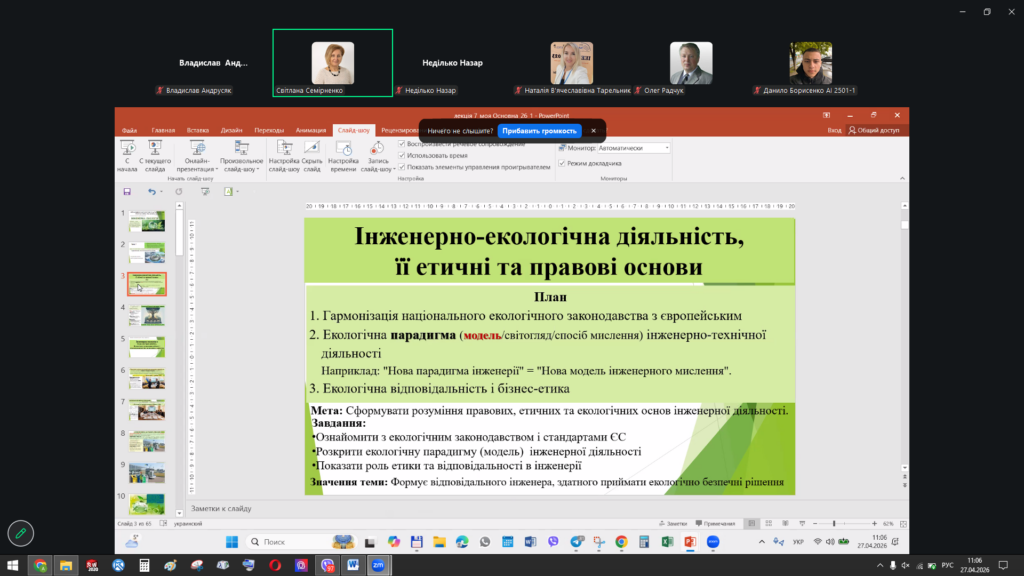Screen dimensions: 1024x576
Task: Click the Заметки notes icon in status bar
Action: [x=676, y=523]
